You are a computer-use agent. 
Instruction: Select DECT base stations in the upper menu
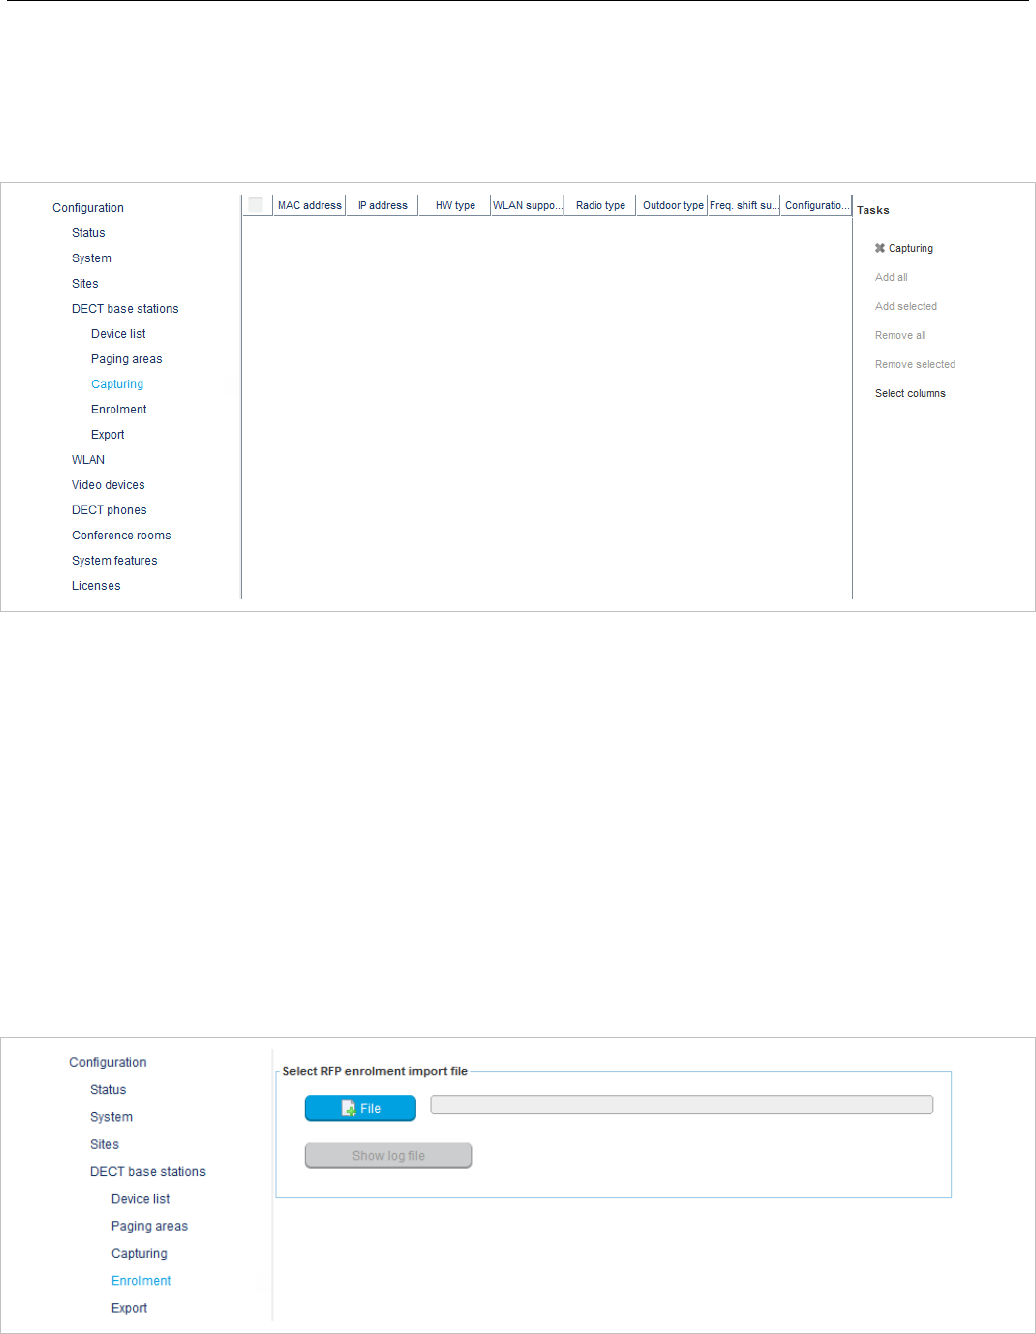(x=125, y=309)
